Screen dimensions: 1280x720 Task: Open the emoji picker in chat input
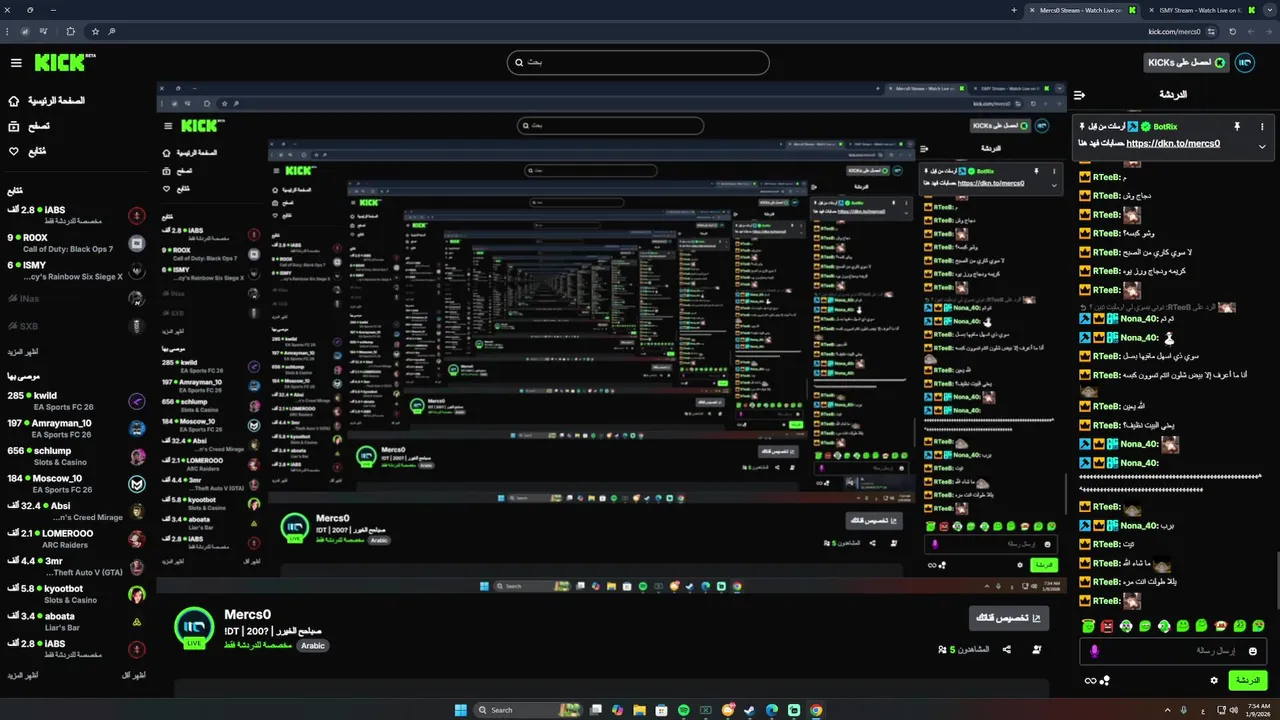(x=1253, y=651)
